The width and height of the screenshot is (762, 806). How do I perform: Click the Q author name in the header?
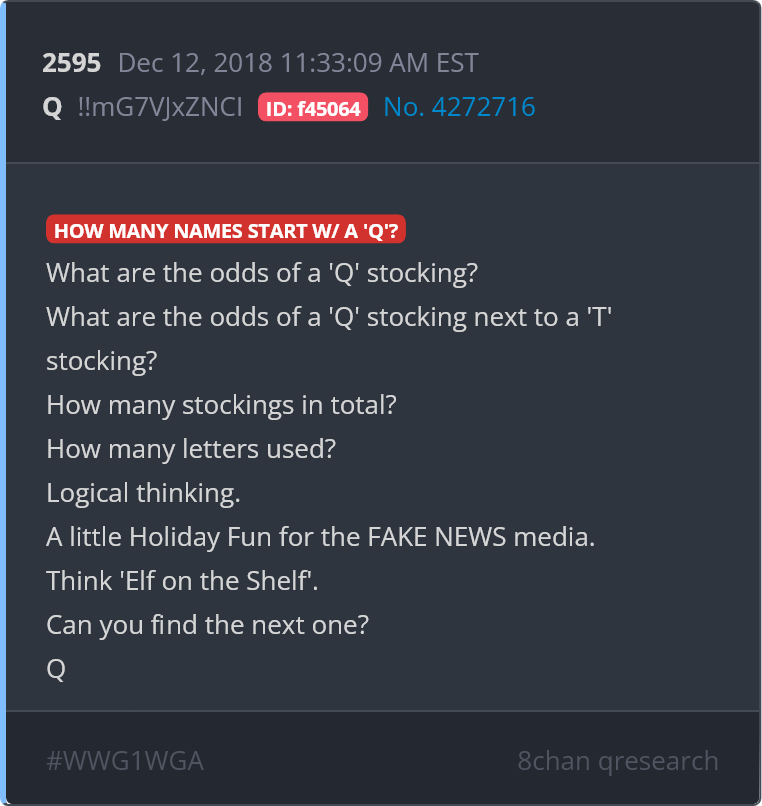click(52, 107)
